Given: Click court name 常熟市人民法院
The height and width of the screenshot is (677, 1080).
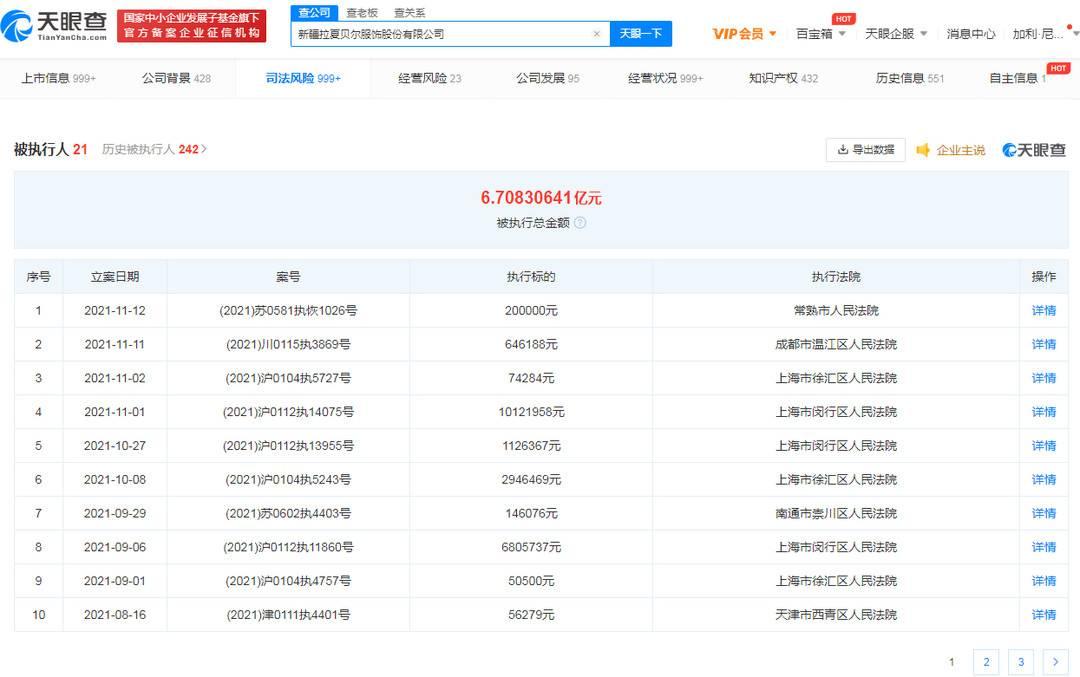Looking at the screenshot, I should point(836,311).
